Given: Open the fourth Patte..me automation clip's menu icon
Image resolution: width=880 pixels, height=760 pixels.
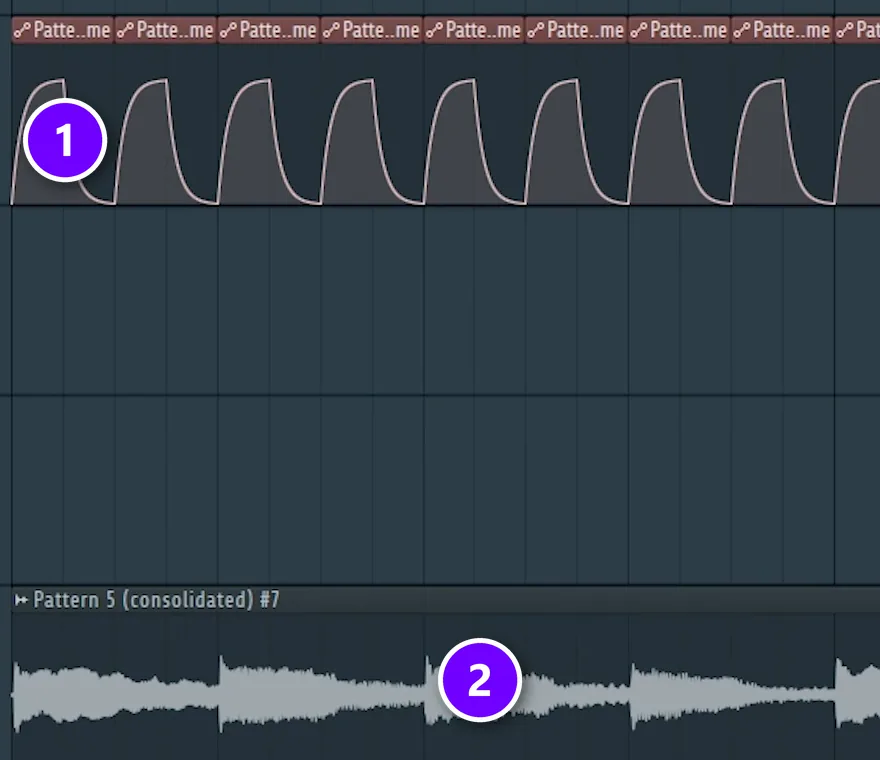Looking at the screenshot, I should 331,30.
